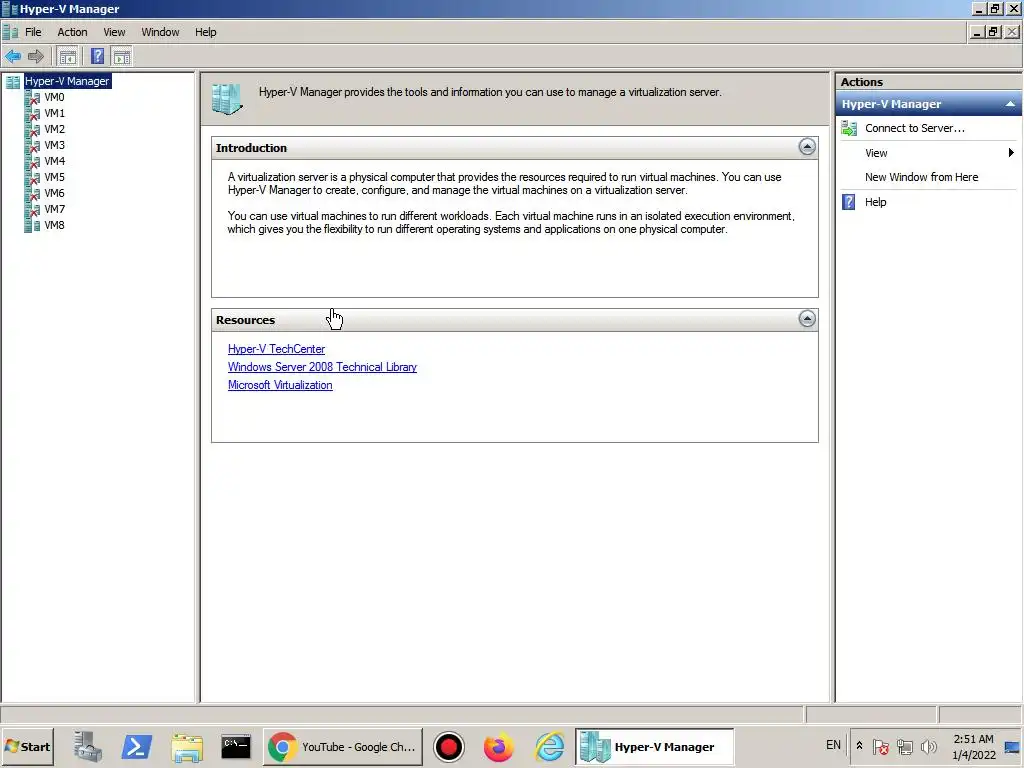Open the Hyper-V TechCenter link
This screenshot has width=1024, height=768.
[276, 349]
